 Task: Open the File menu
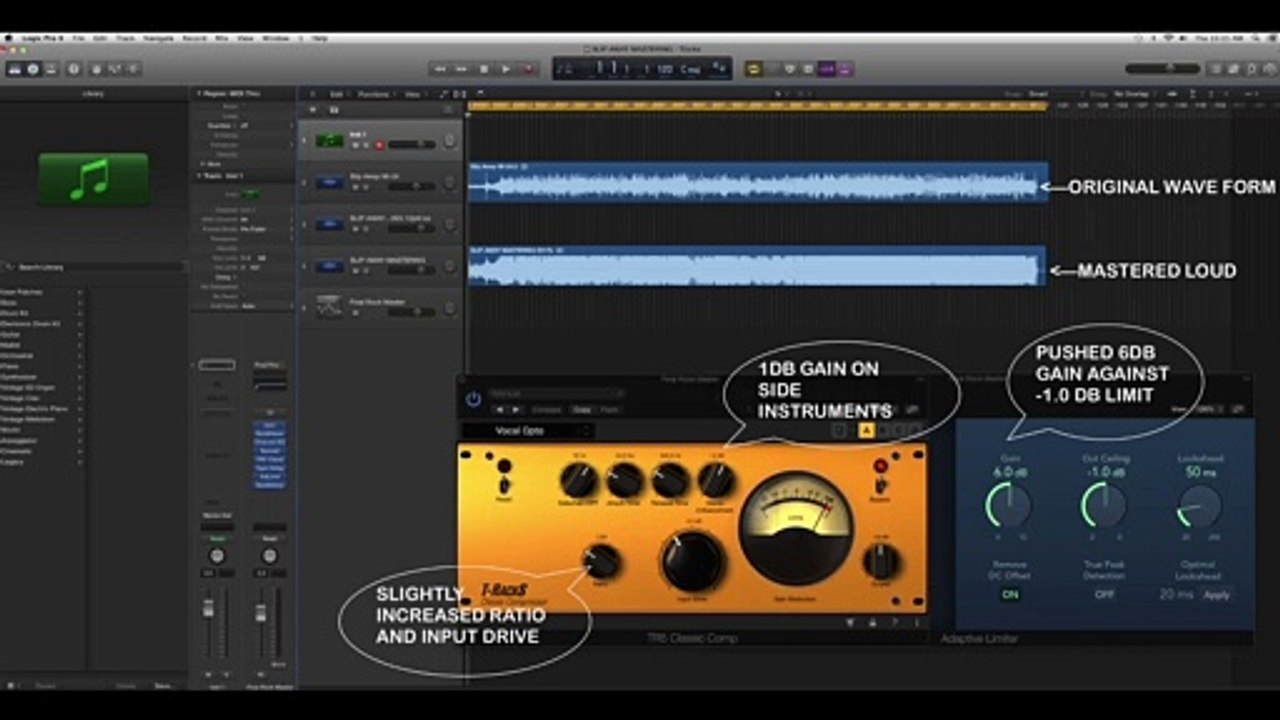tap(78, 38)
